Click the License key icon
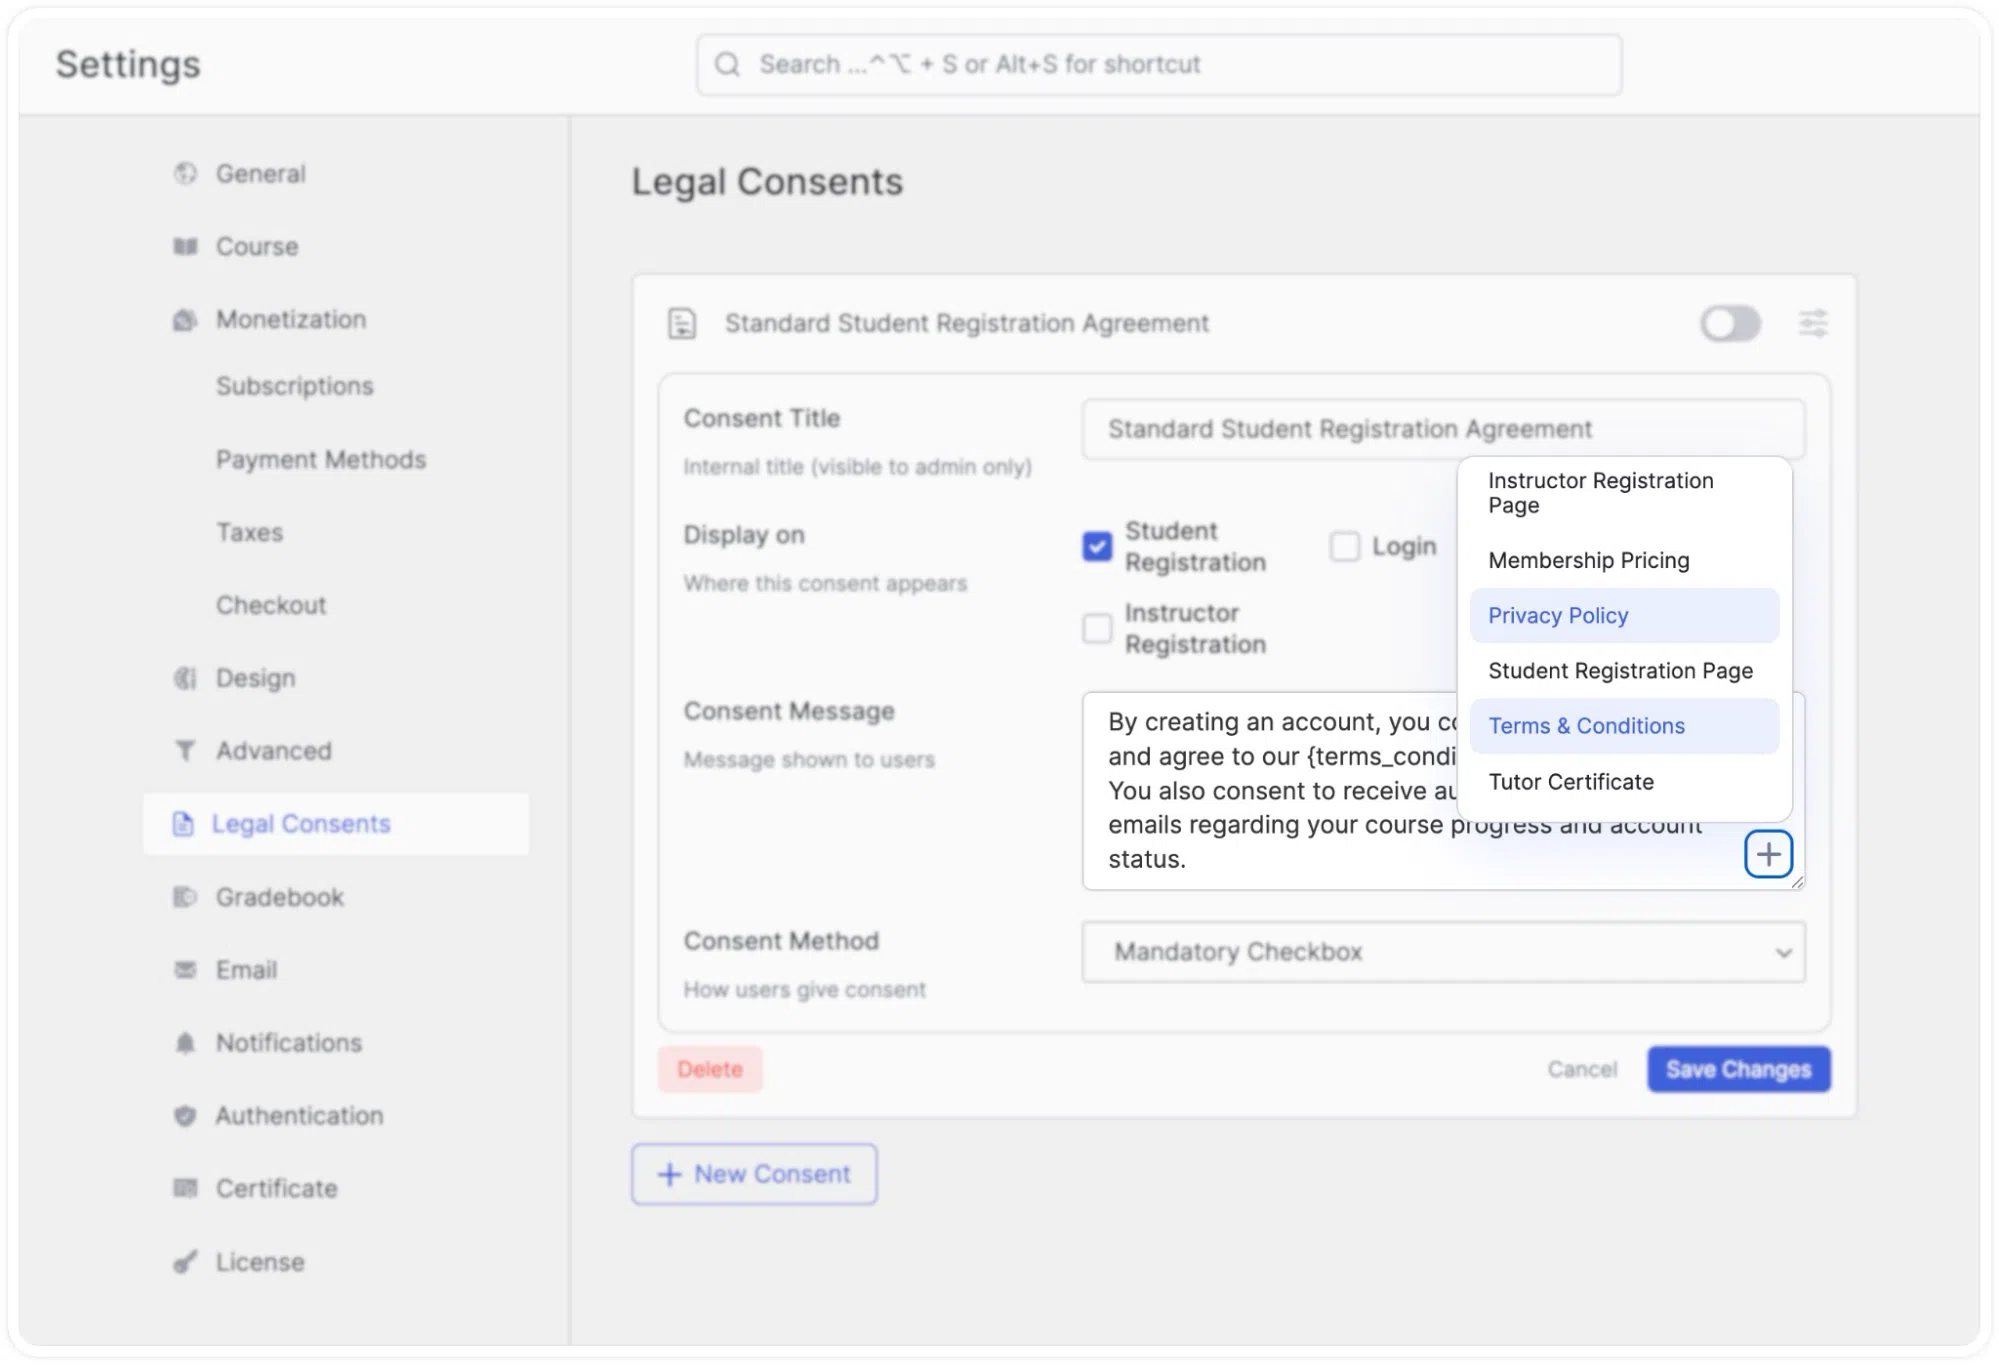1999x1365 pixels. click(185, 1262)
